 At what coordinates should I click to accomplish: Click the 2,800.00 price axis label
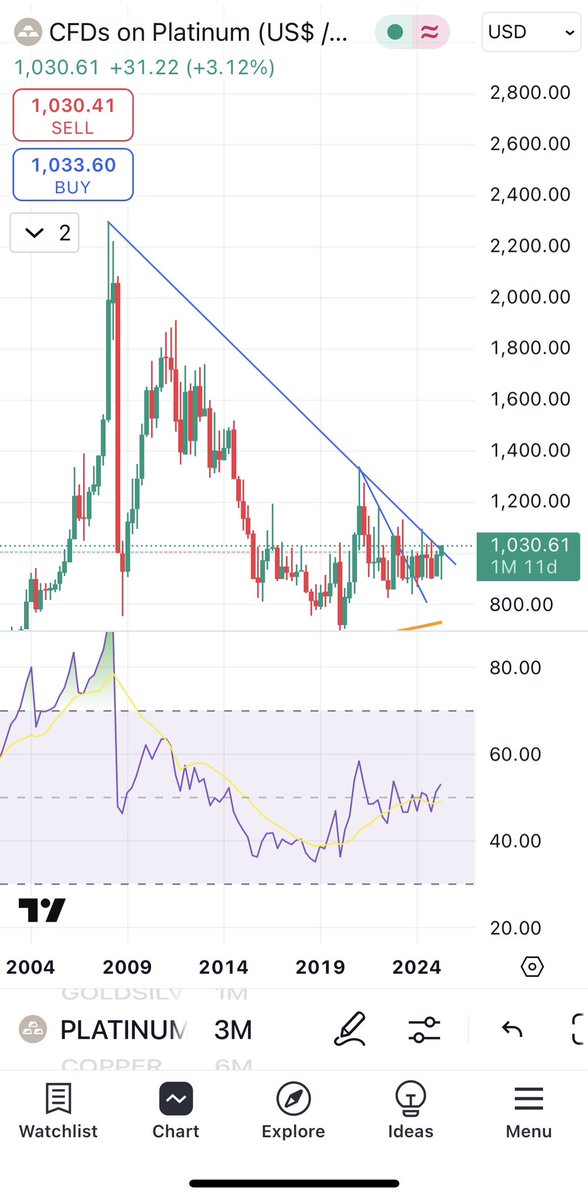click(x=530, y=92)
